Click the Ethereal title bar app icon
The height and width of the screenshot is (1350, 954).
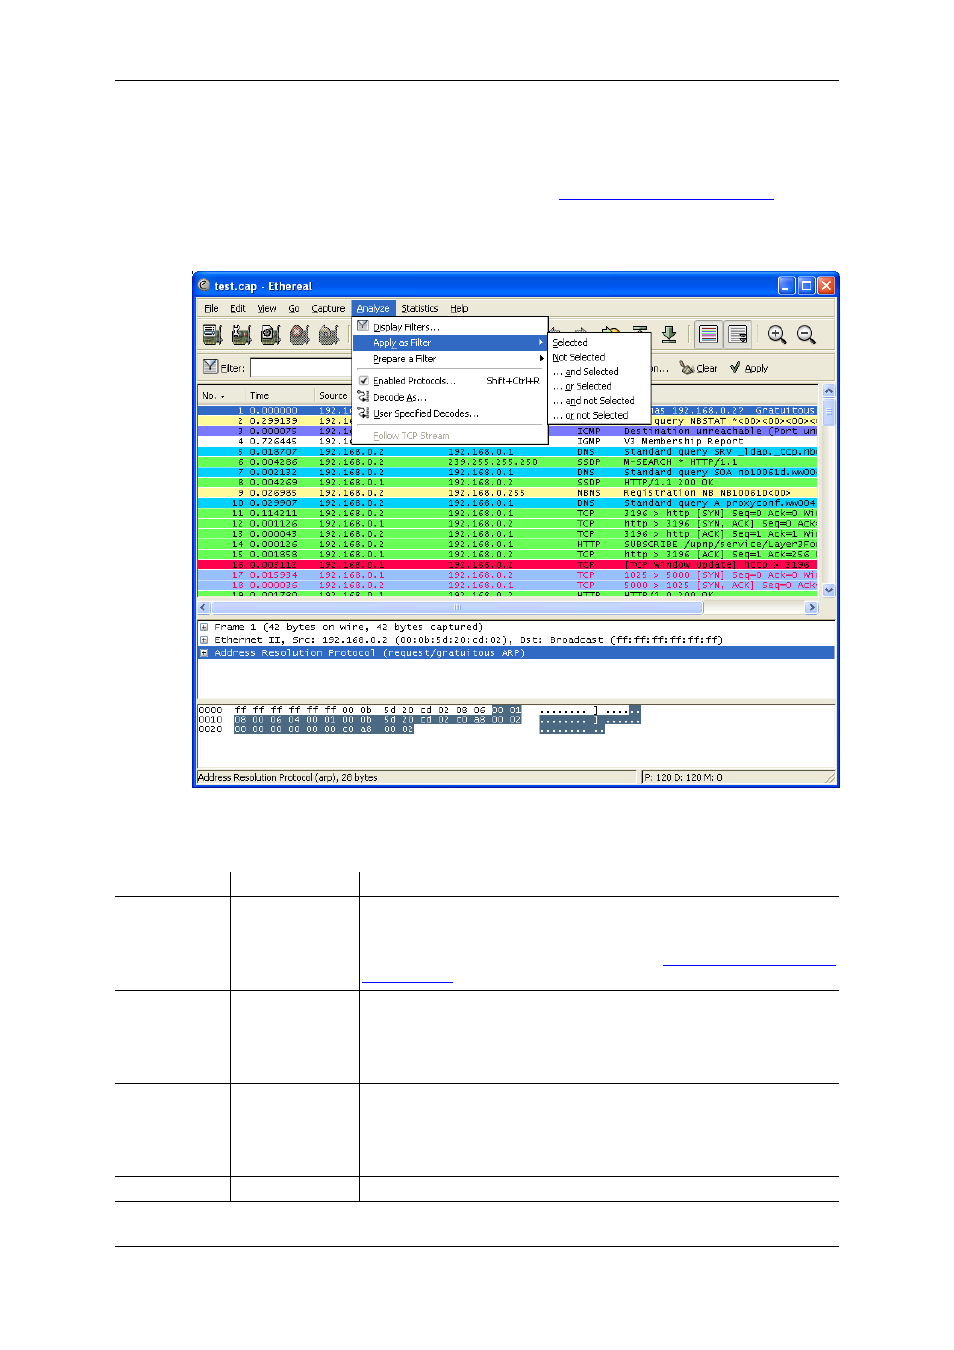coord(204,285)
